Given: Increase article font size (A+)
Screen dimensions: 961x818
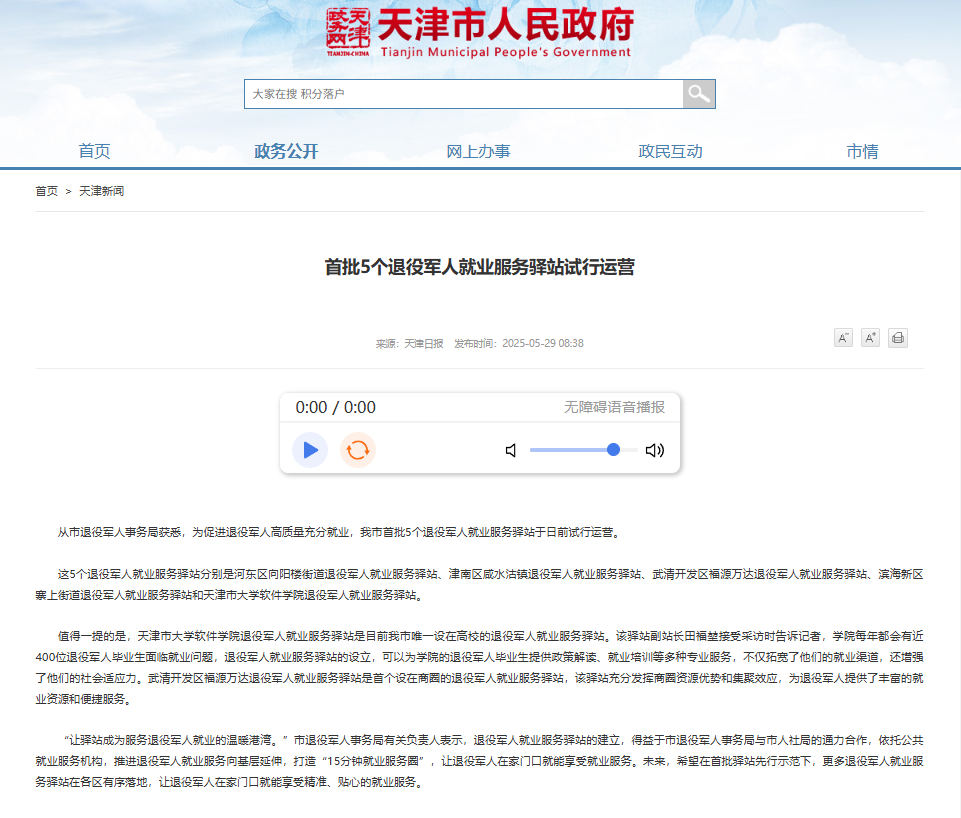Looking at the screenshot, I should (x=870, y=338).
